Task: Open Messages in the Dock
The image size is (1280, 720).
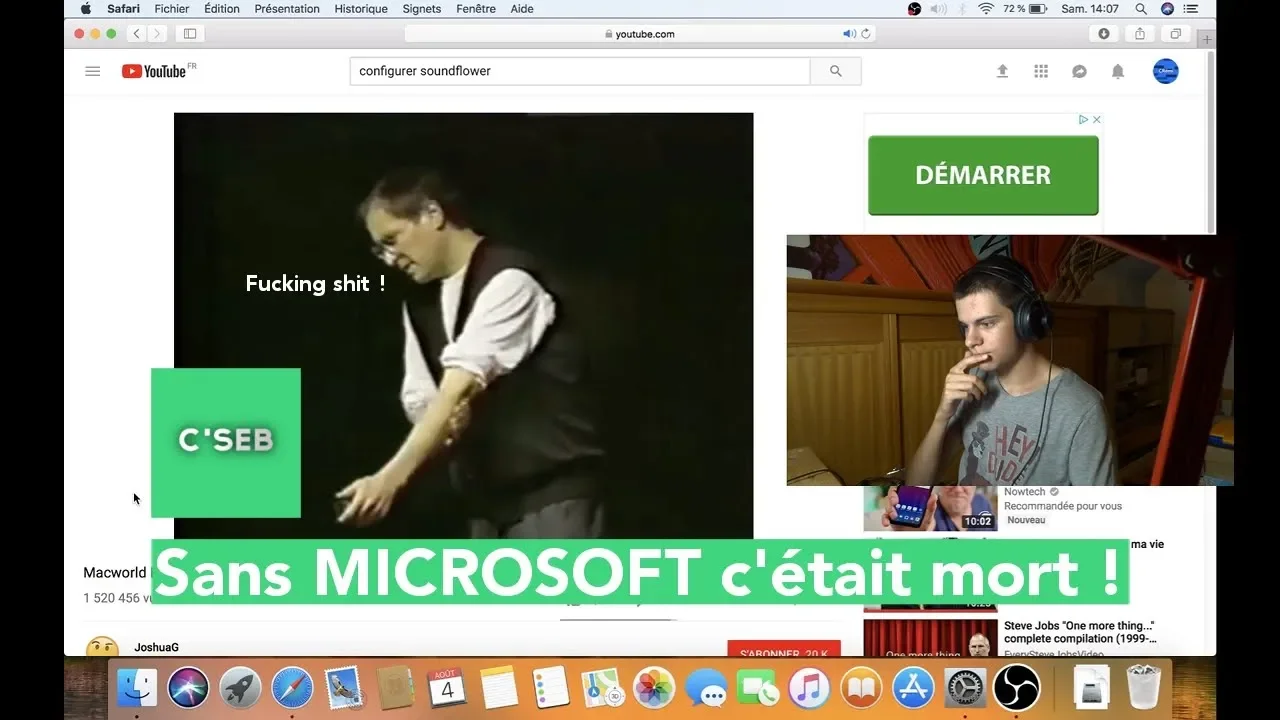Action: 707,687
